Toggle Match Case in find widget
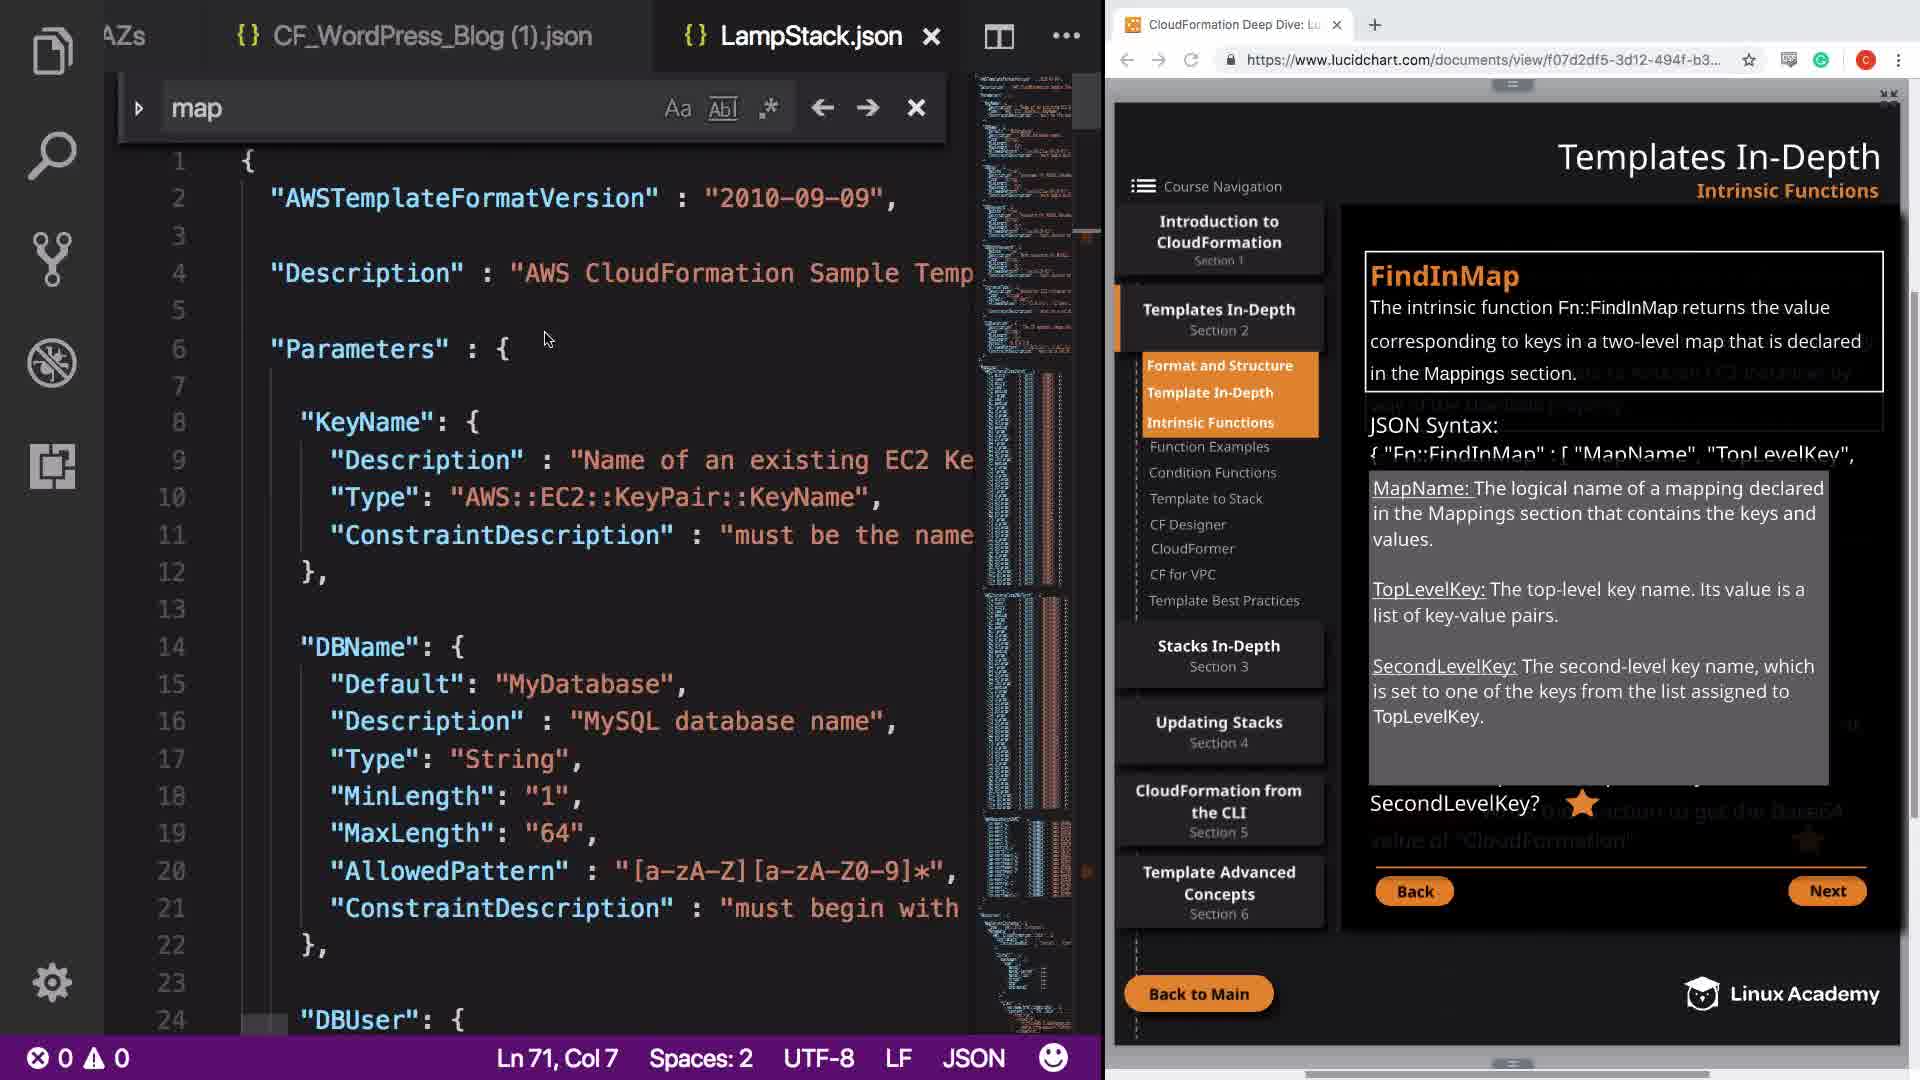 pyautogui.click(x=677, y=108)
